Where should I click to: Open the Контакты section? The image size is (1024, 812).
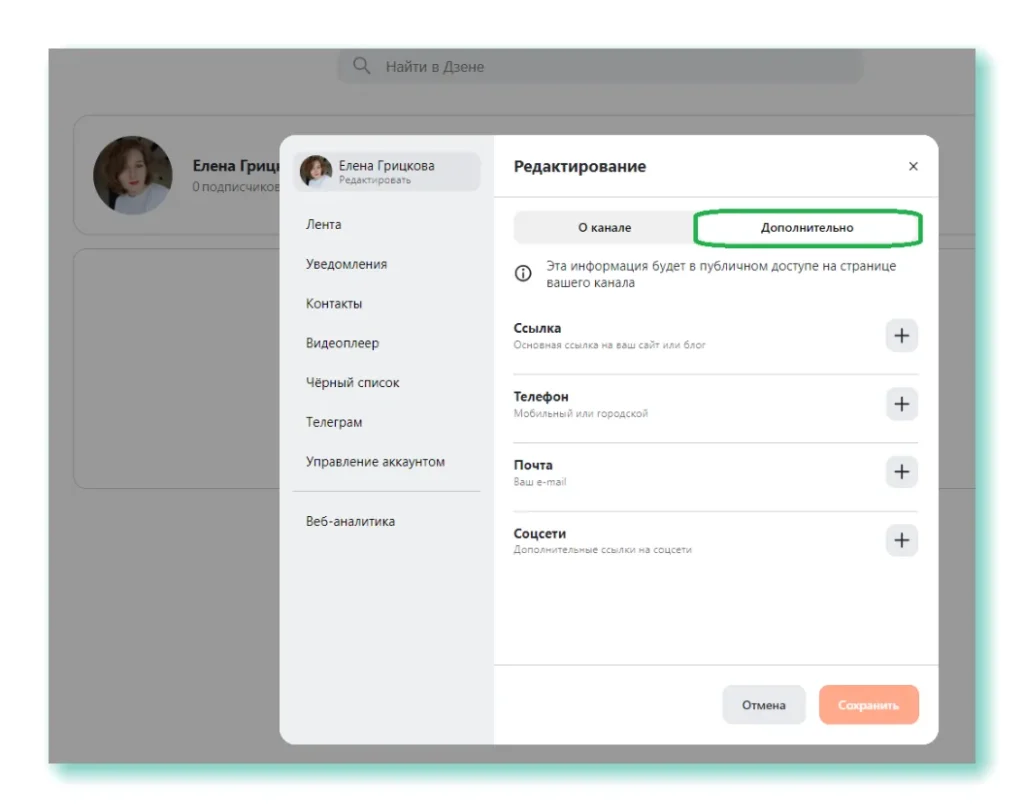click(x=334, y=304)
